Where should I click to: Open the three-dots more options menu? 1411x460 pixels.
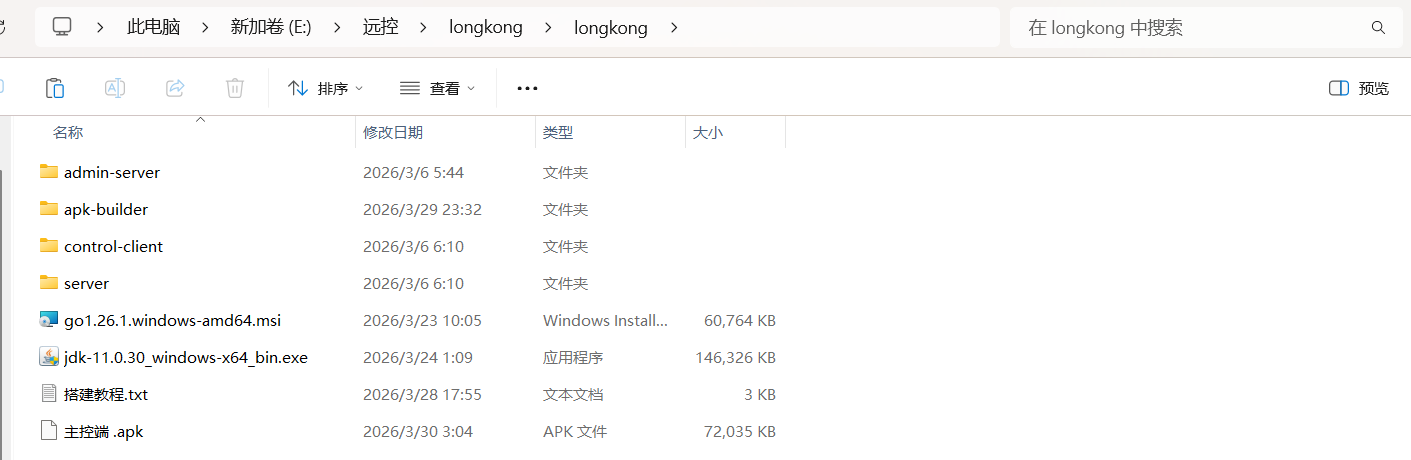527,88
